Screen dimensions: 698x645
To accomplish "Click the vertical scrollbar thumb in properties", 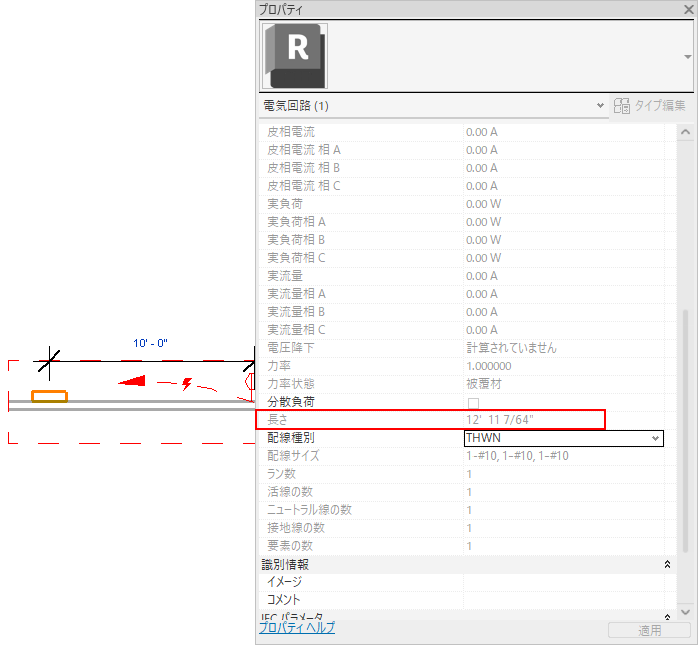I will [686, 431].
